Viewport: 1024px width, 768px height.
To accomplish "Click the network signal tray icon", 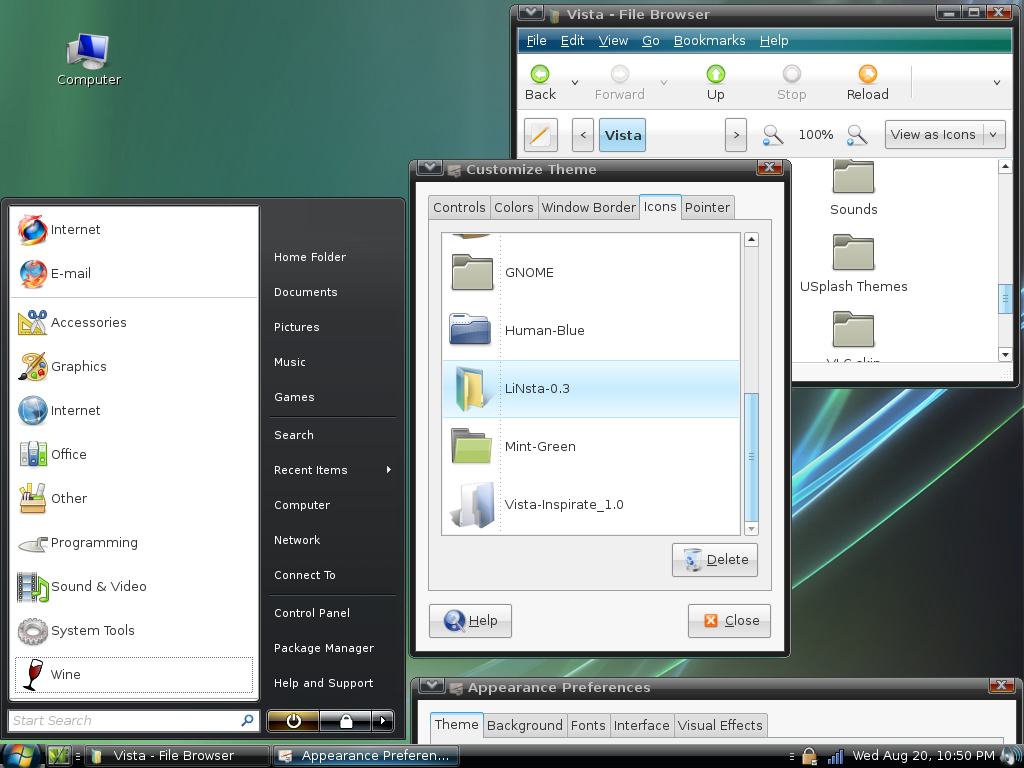I will 835,756.
